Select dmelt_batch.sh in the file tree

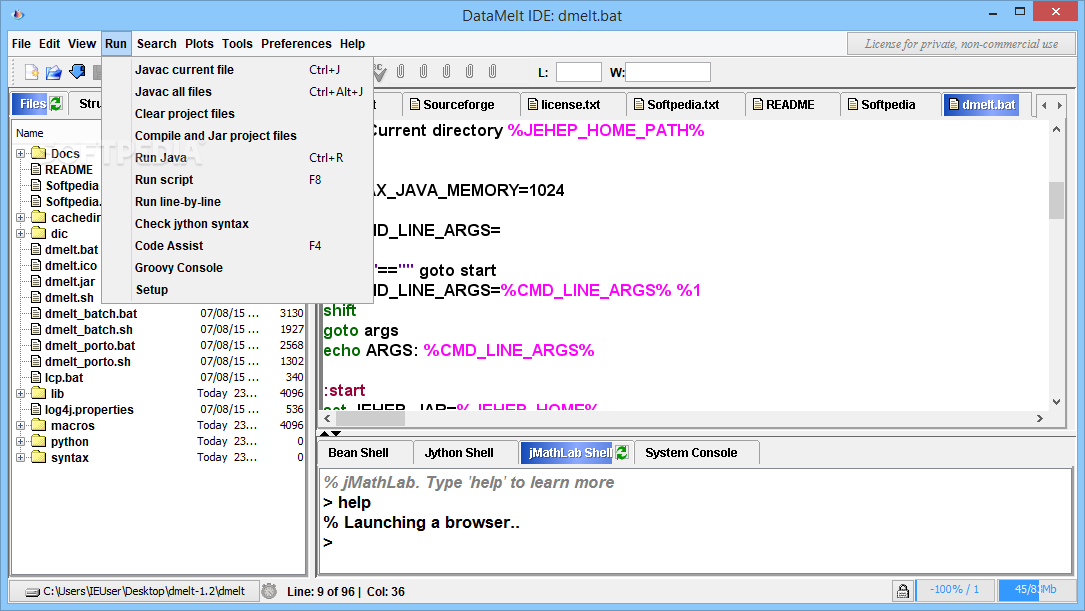[89, 330]
